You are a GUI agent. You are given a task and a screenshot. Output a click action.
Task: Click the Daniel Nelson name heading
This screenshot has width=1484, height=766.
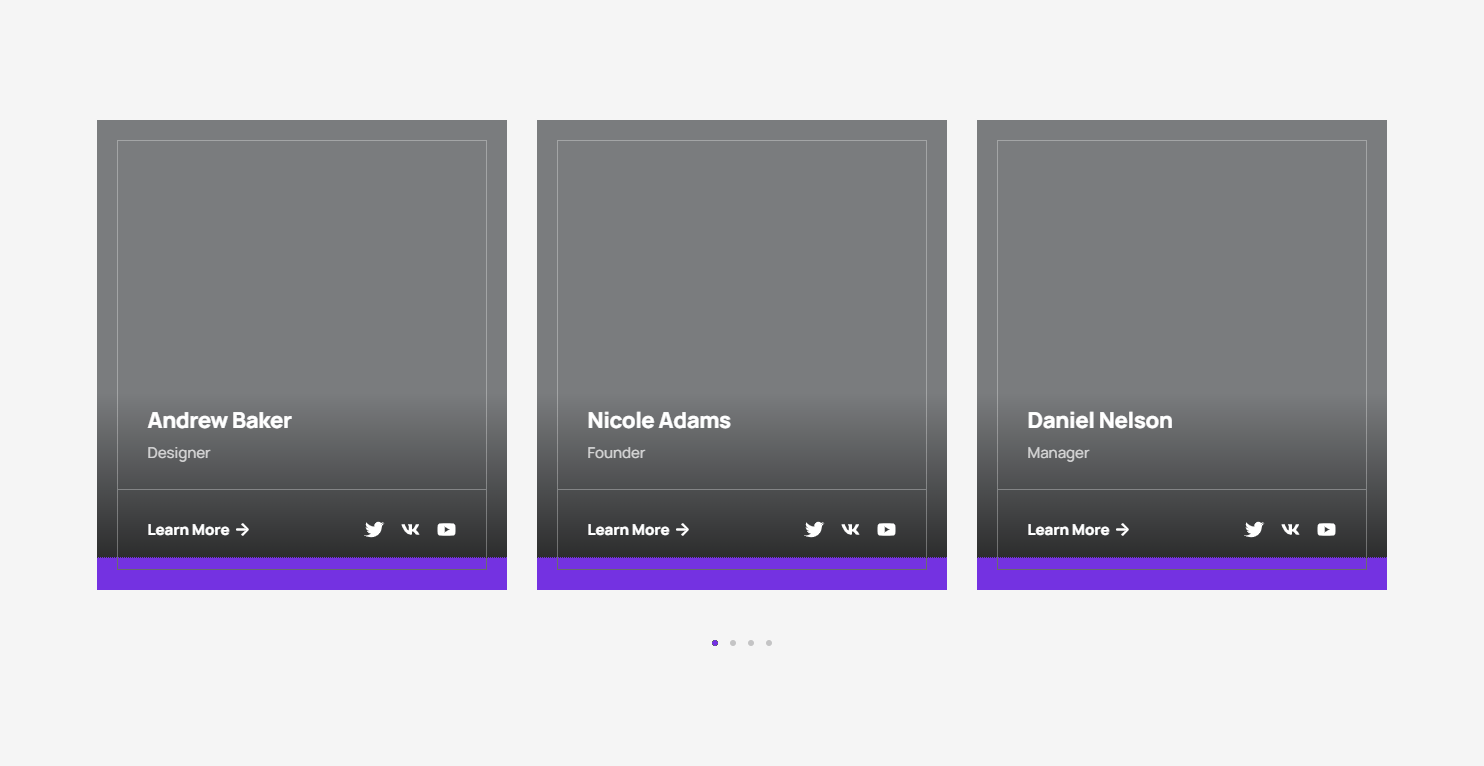coord(1099,421)
